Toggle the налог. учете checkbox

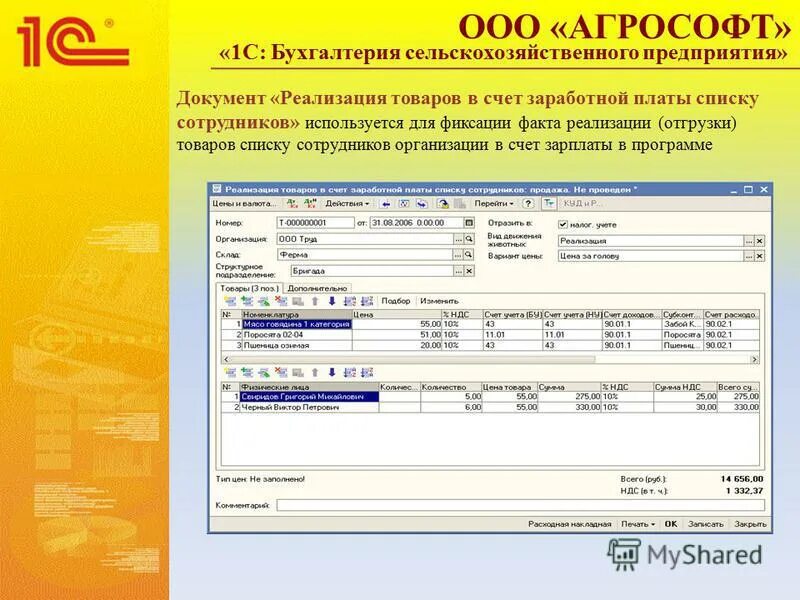(x=562, y=225)
